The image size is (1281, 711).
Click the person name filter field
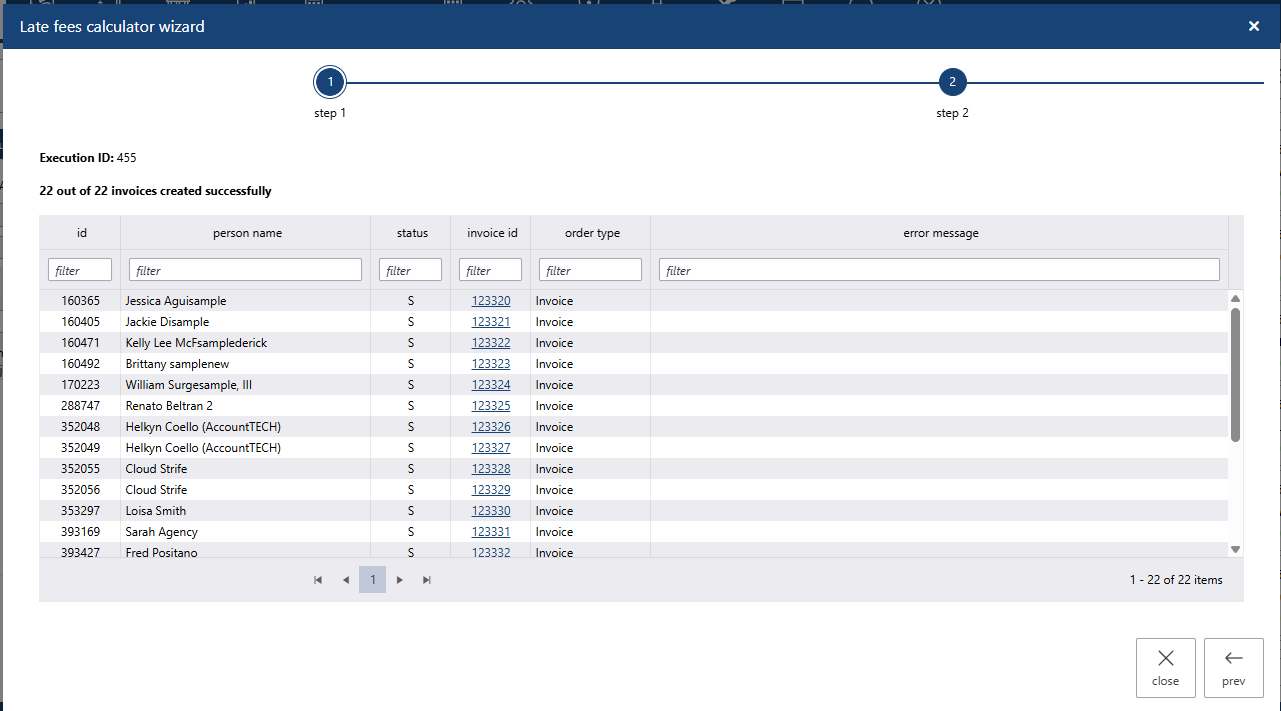click(x=245, y=270)
